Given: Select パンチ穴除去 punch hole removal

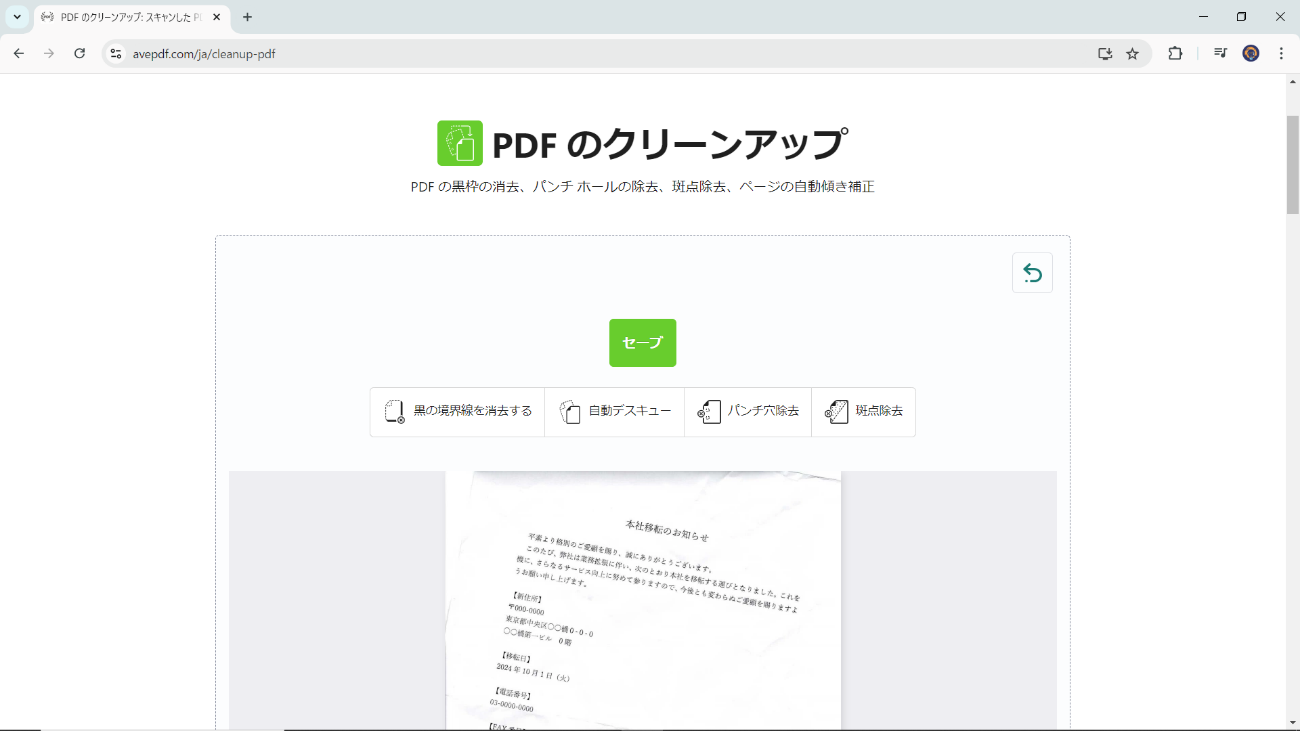Looking at the screenshot, I should click(748, 412).
